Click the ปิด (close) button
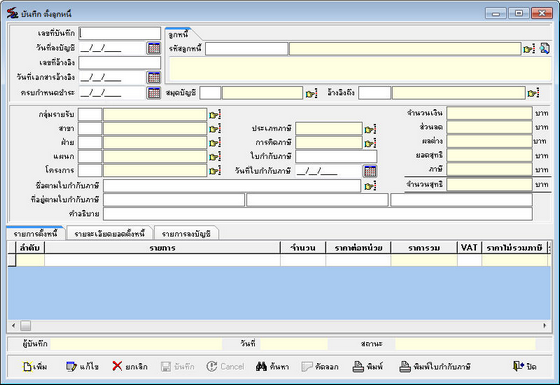The height and width of the screenshot is (385, 560). coord(525,366)
